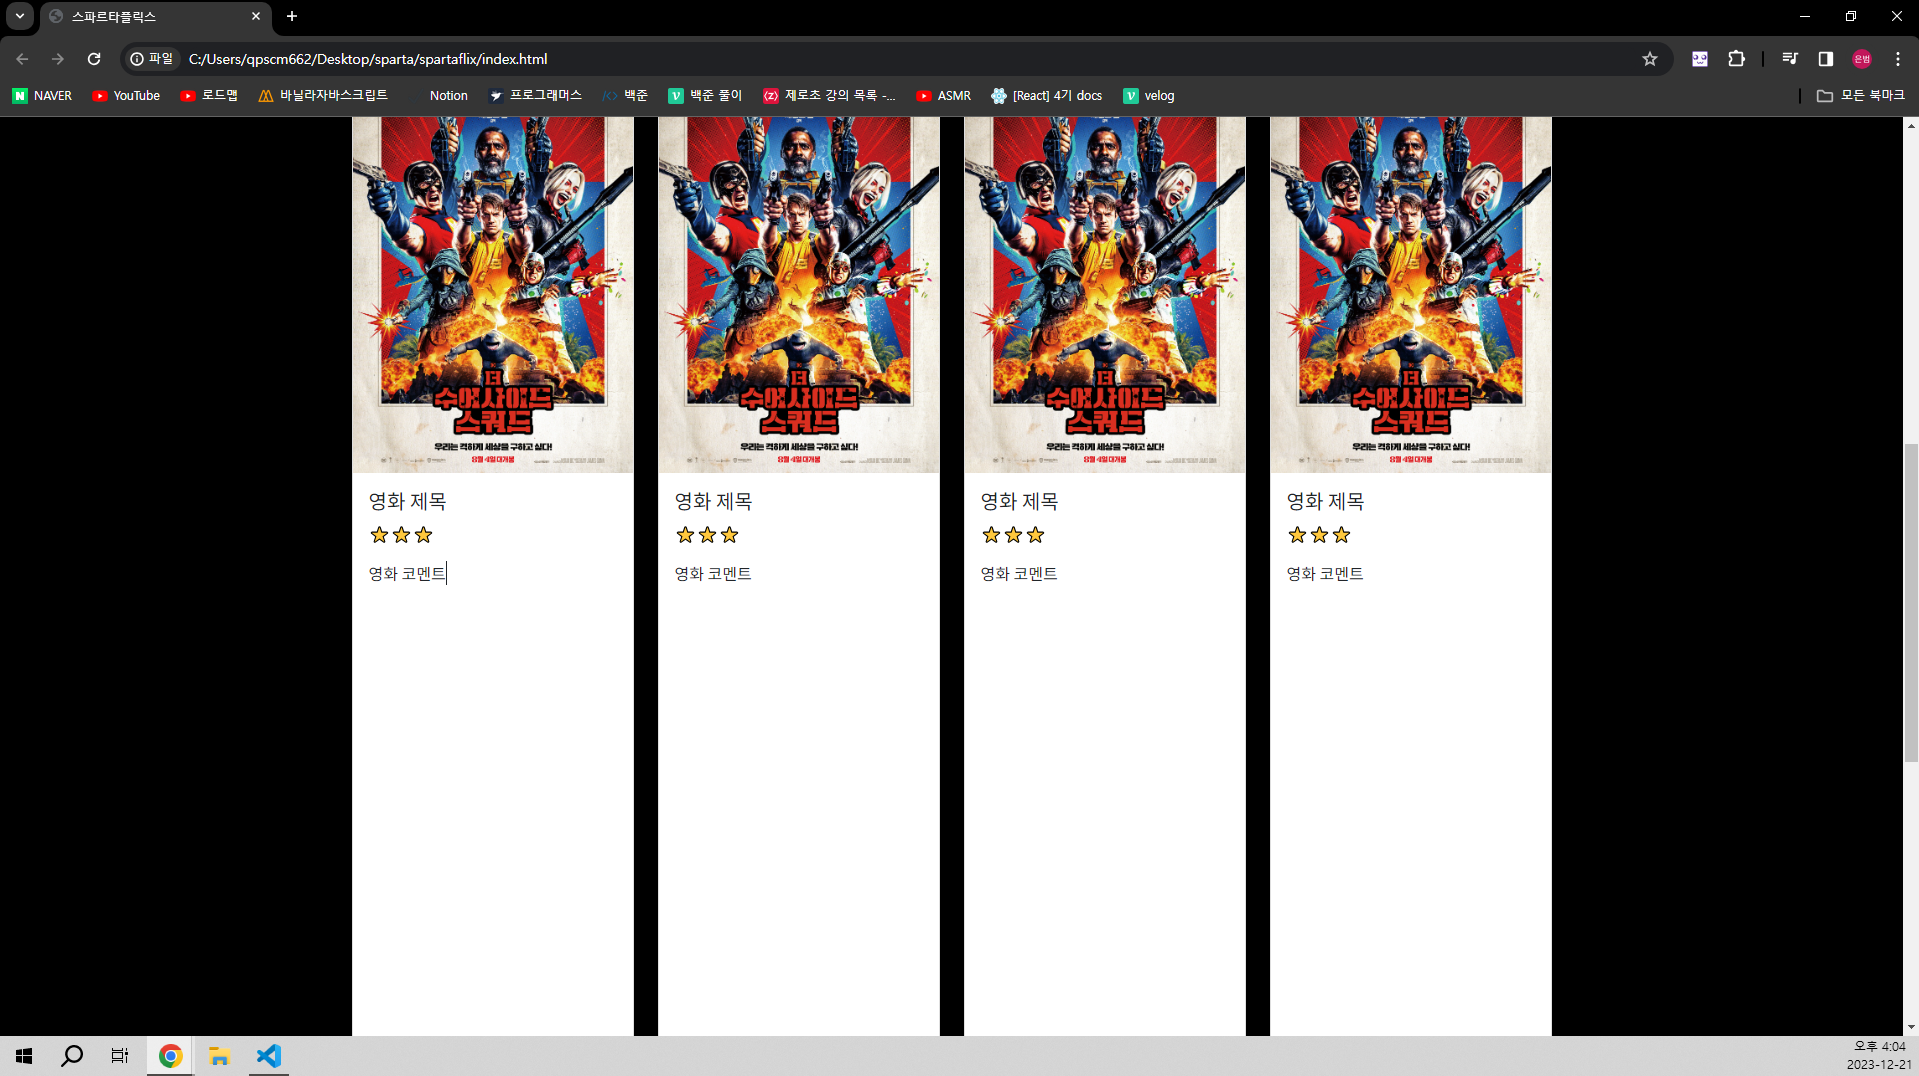The height and width of the screenshot is (1076, 1919).
Task: Click the star rating in third card
Action: (x=1013, y=535)
